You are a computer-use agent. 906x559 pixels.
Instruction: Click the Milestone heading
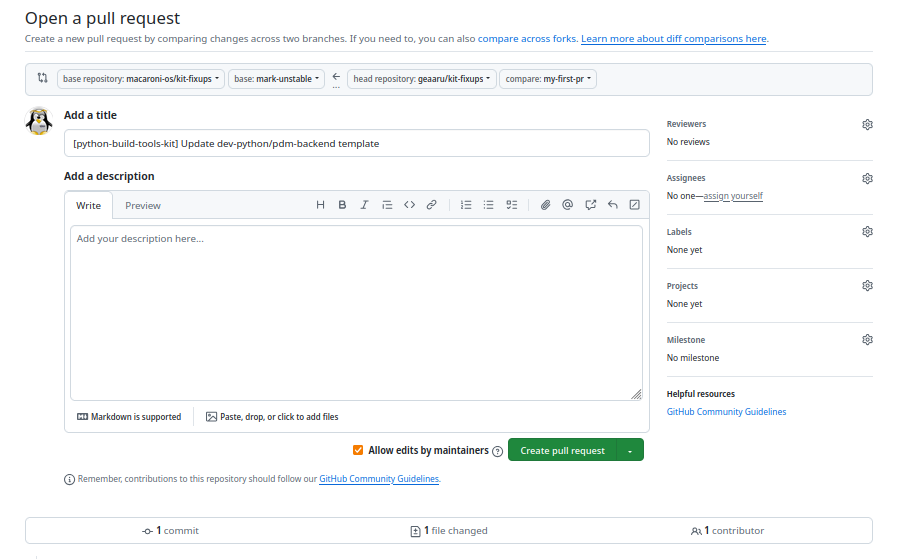click(686, 340)
